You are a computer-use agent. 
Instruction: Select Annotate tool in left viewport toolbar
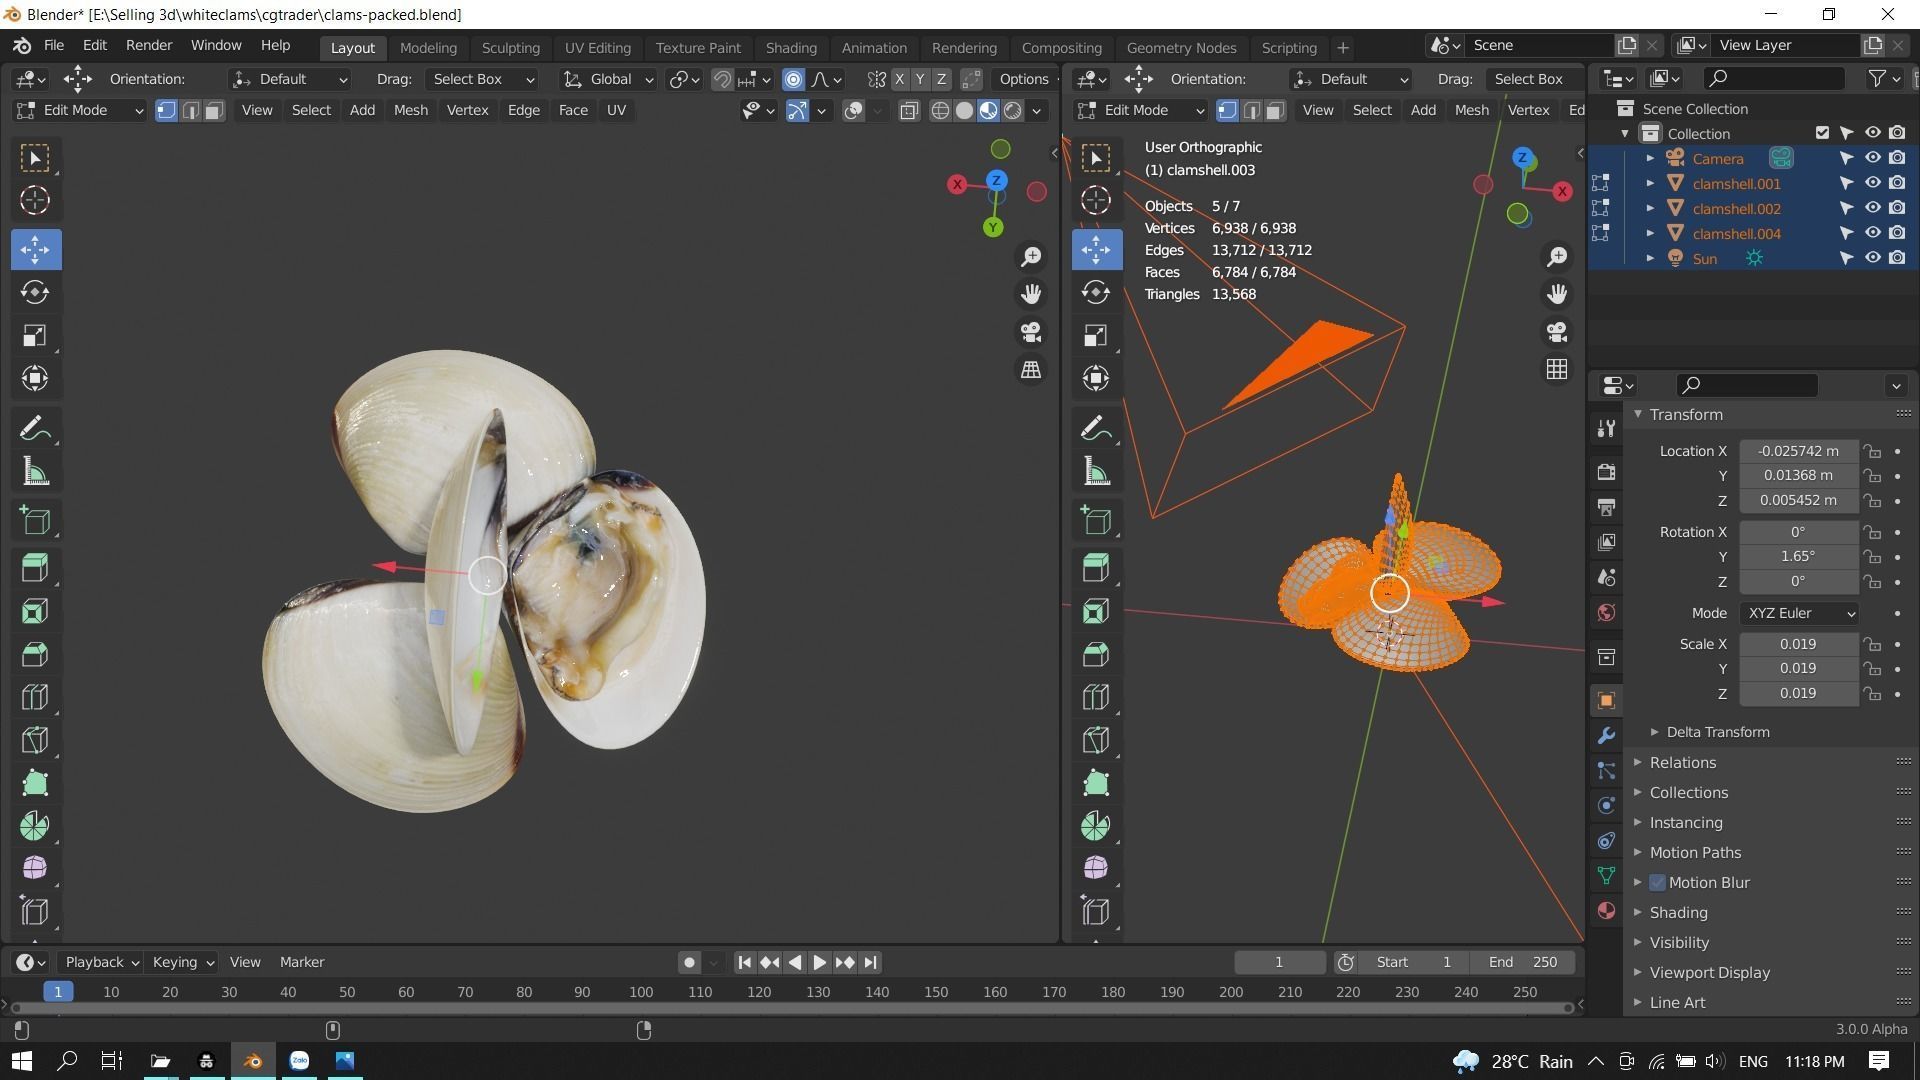pos(35,429)
